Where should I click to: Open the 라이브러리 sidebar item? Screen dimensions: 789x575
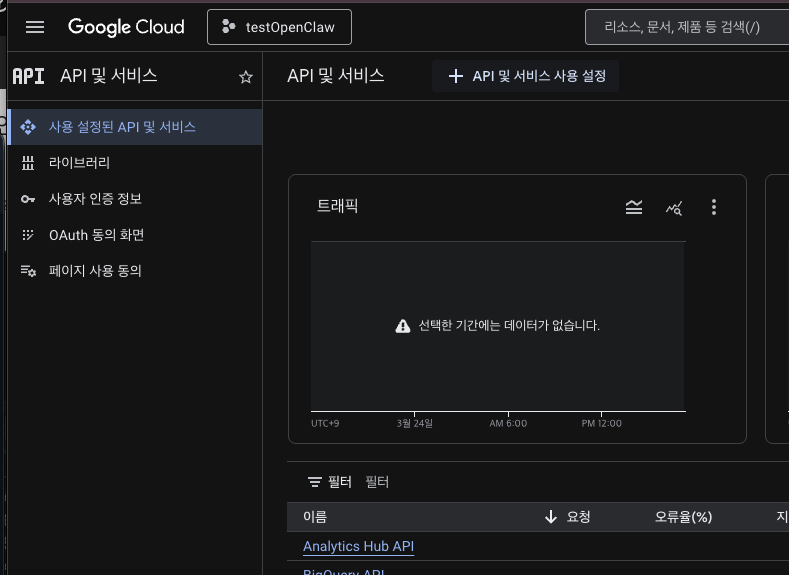click(x=135, y=163)
